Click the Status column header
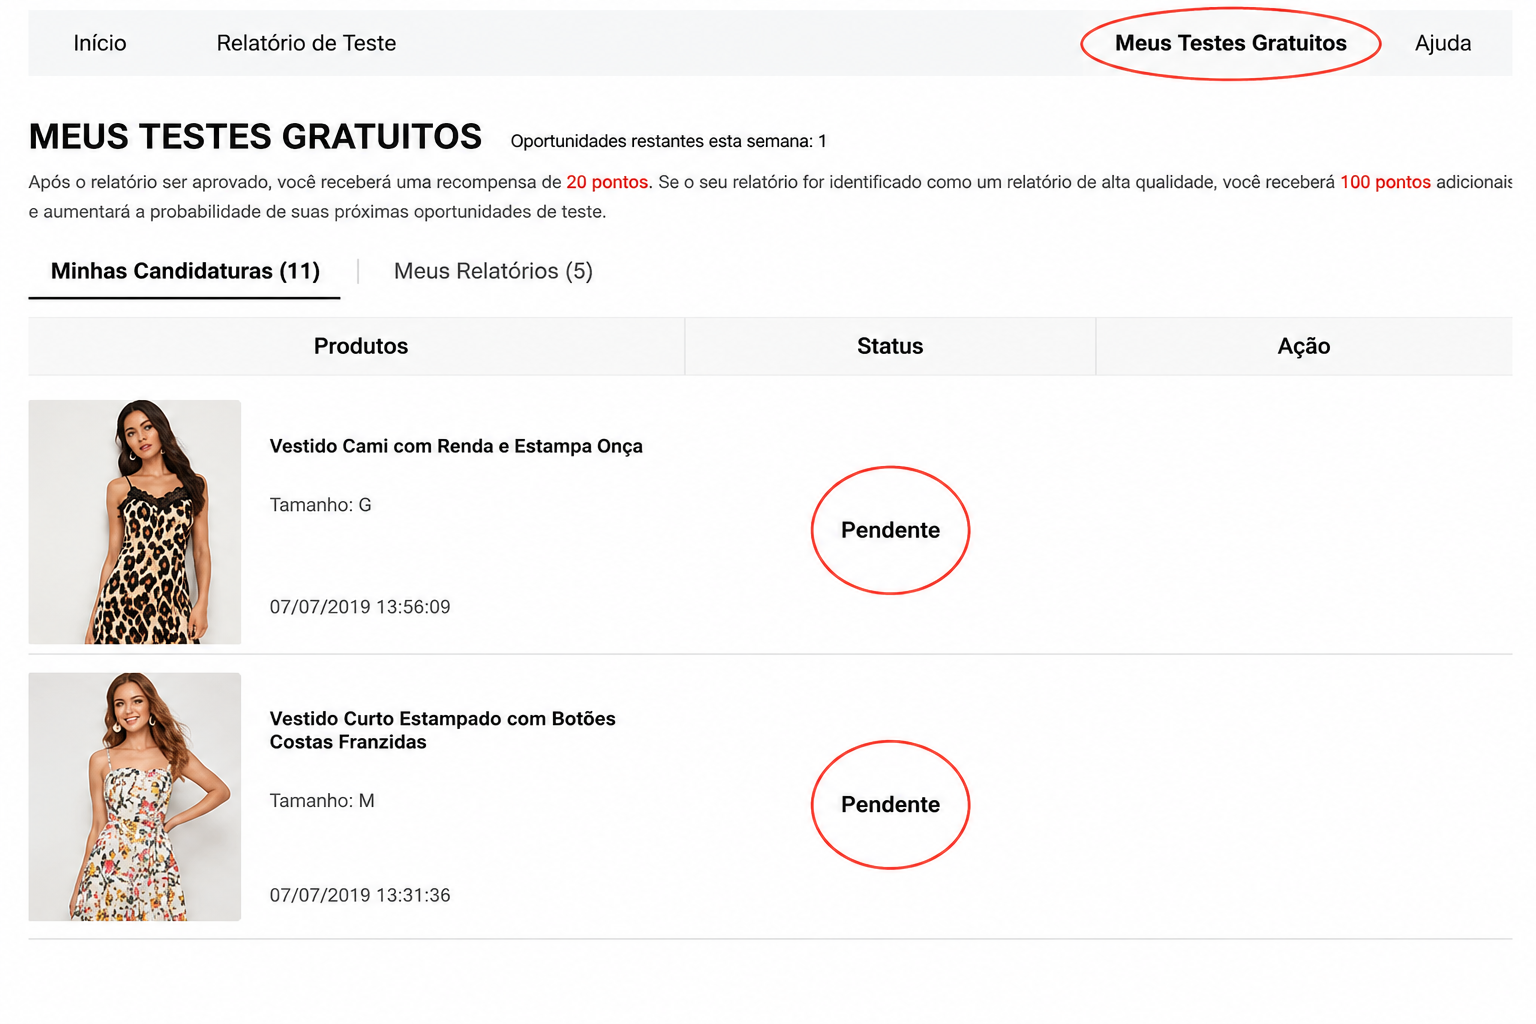 (890, 346)
